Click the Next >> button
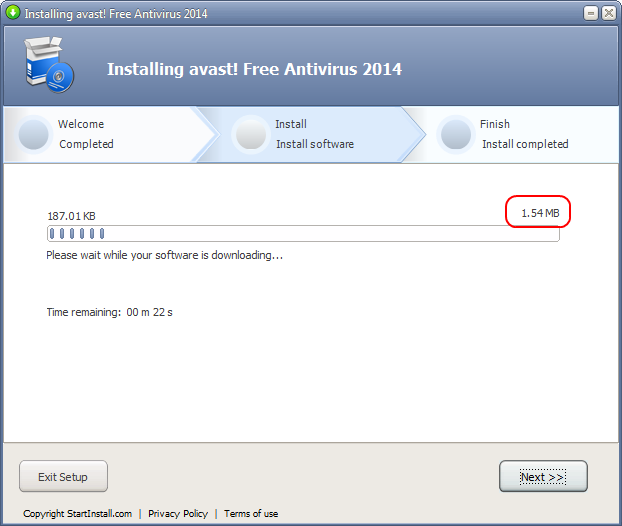 point(543,476)
